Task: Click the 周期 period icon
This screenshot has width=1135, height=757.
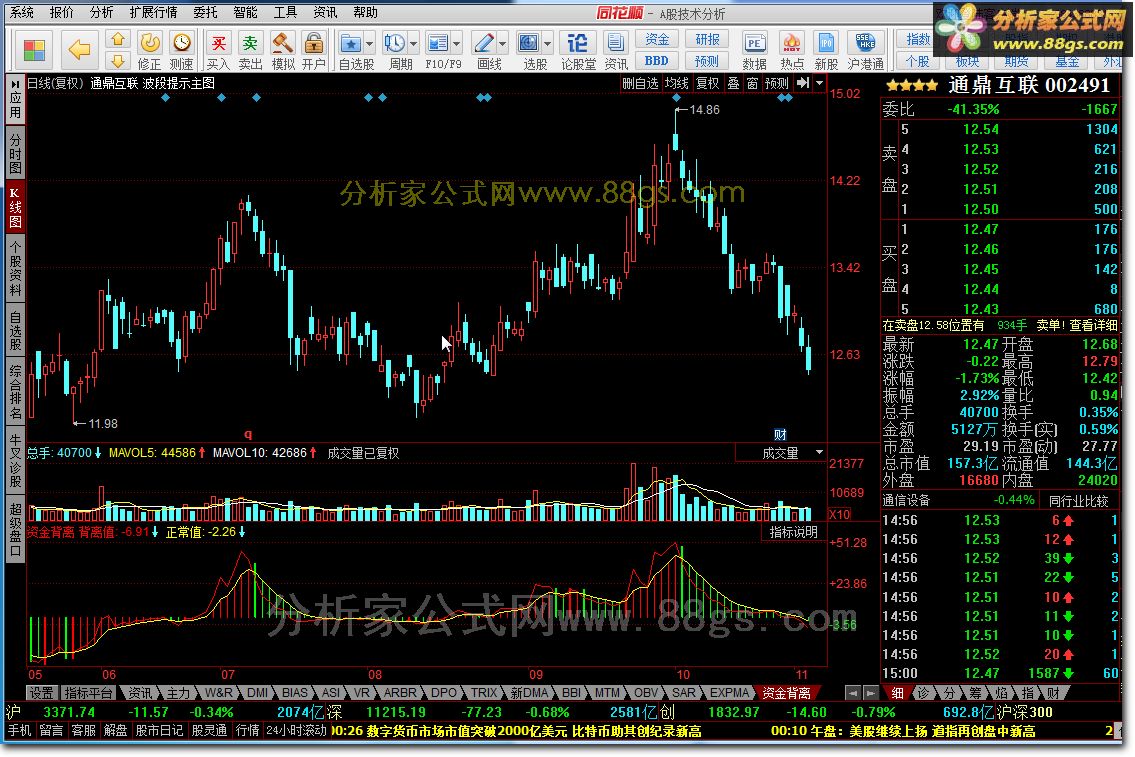Action: (394, 43)
